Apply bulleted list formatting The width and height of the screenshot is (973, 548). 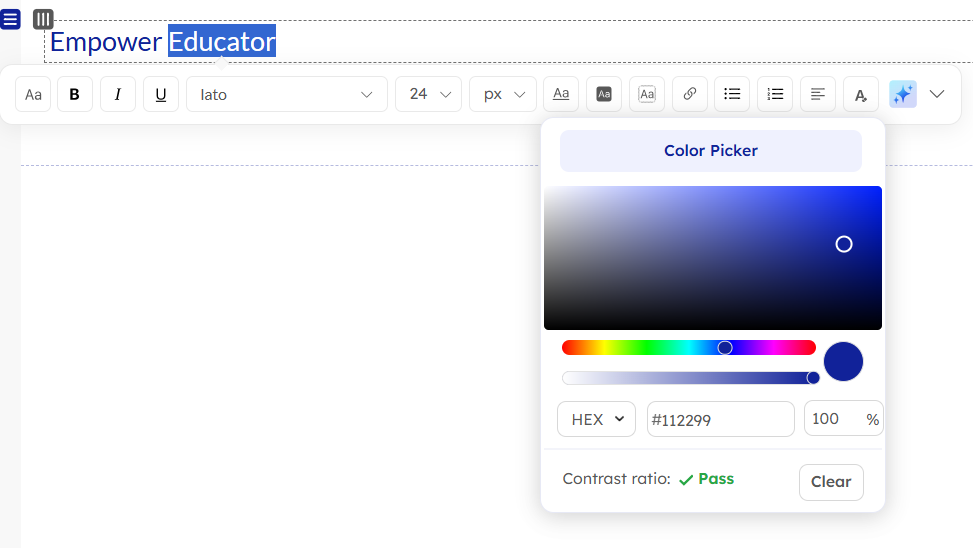[x=732, y=94]
